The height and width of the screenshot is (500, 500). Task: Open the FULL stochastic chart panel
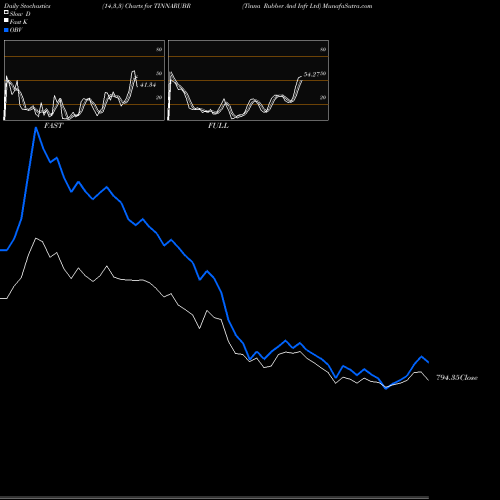click(x=248, y=80)
